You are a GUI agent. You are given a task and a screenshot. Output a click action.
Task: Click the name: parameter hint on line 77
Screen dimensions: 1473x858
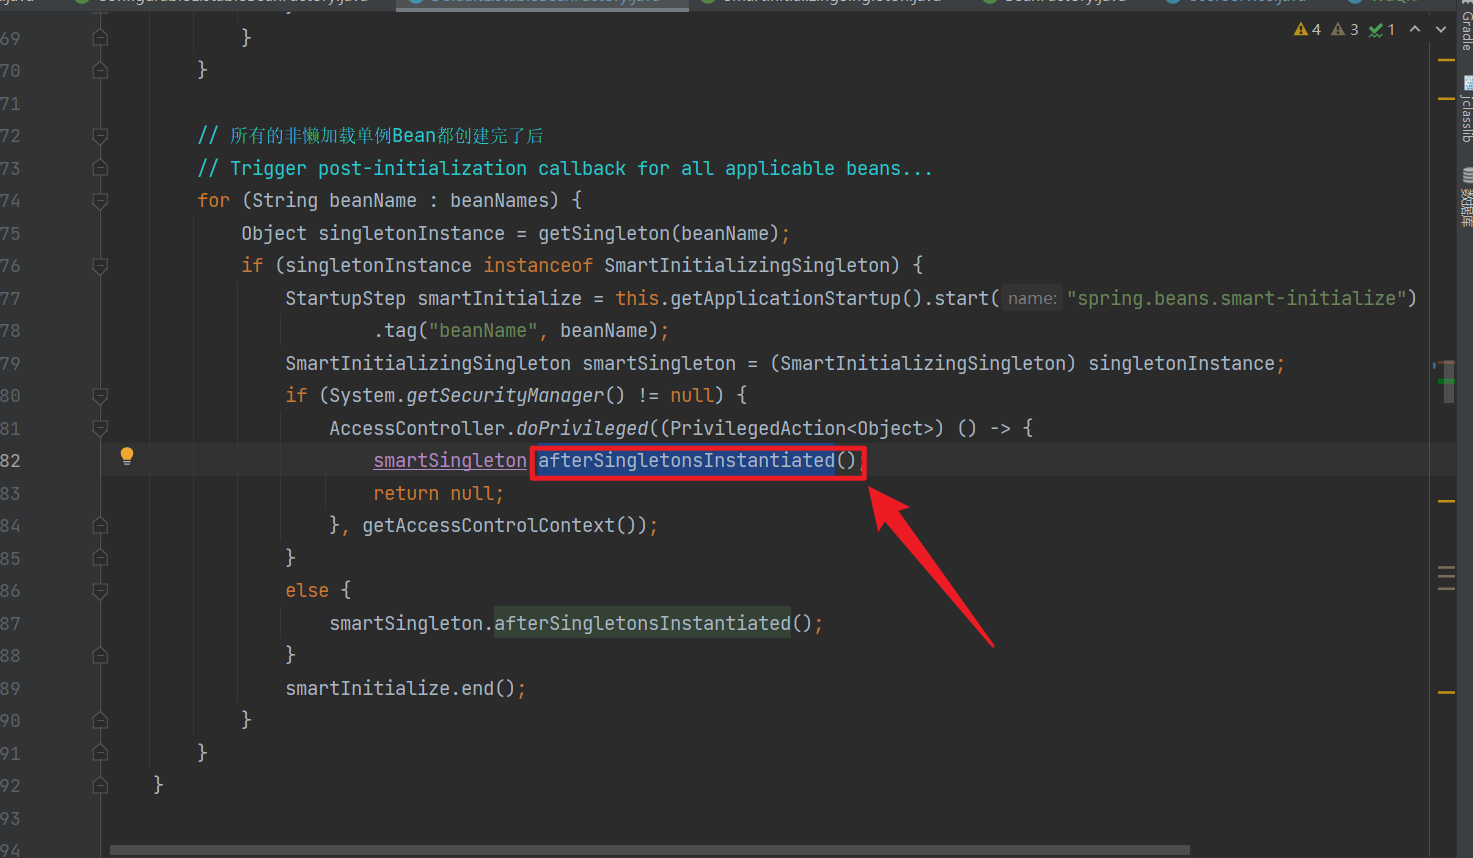pyautogui.click(x=1032, y=299)
